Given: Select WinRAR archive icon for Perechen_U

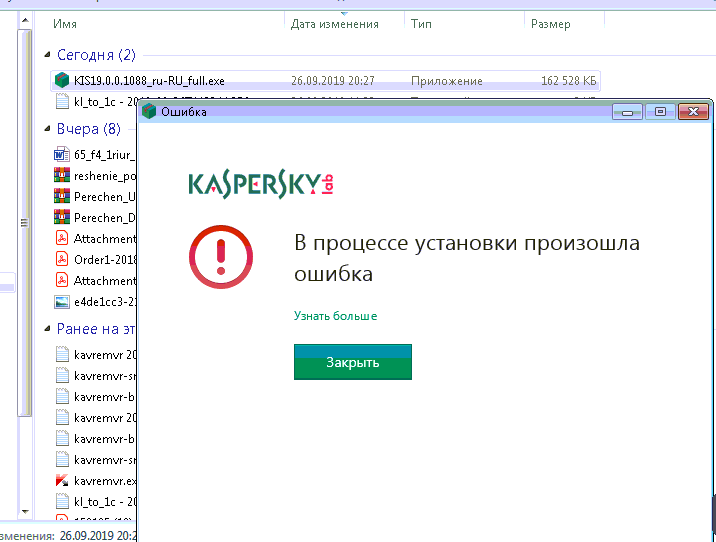Looking at the screenshot, I should tap(62, 196).
